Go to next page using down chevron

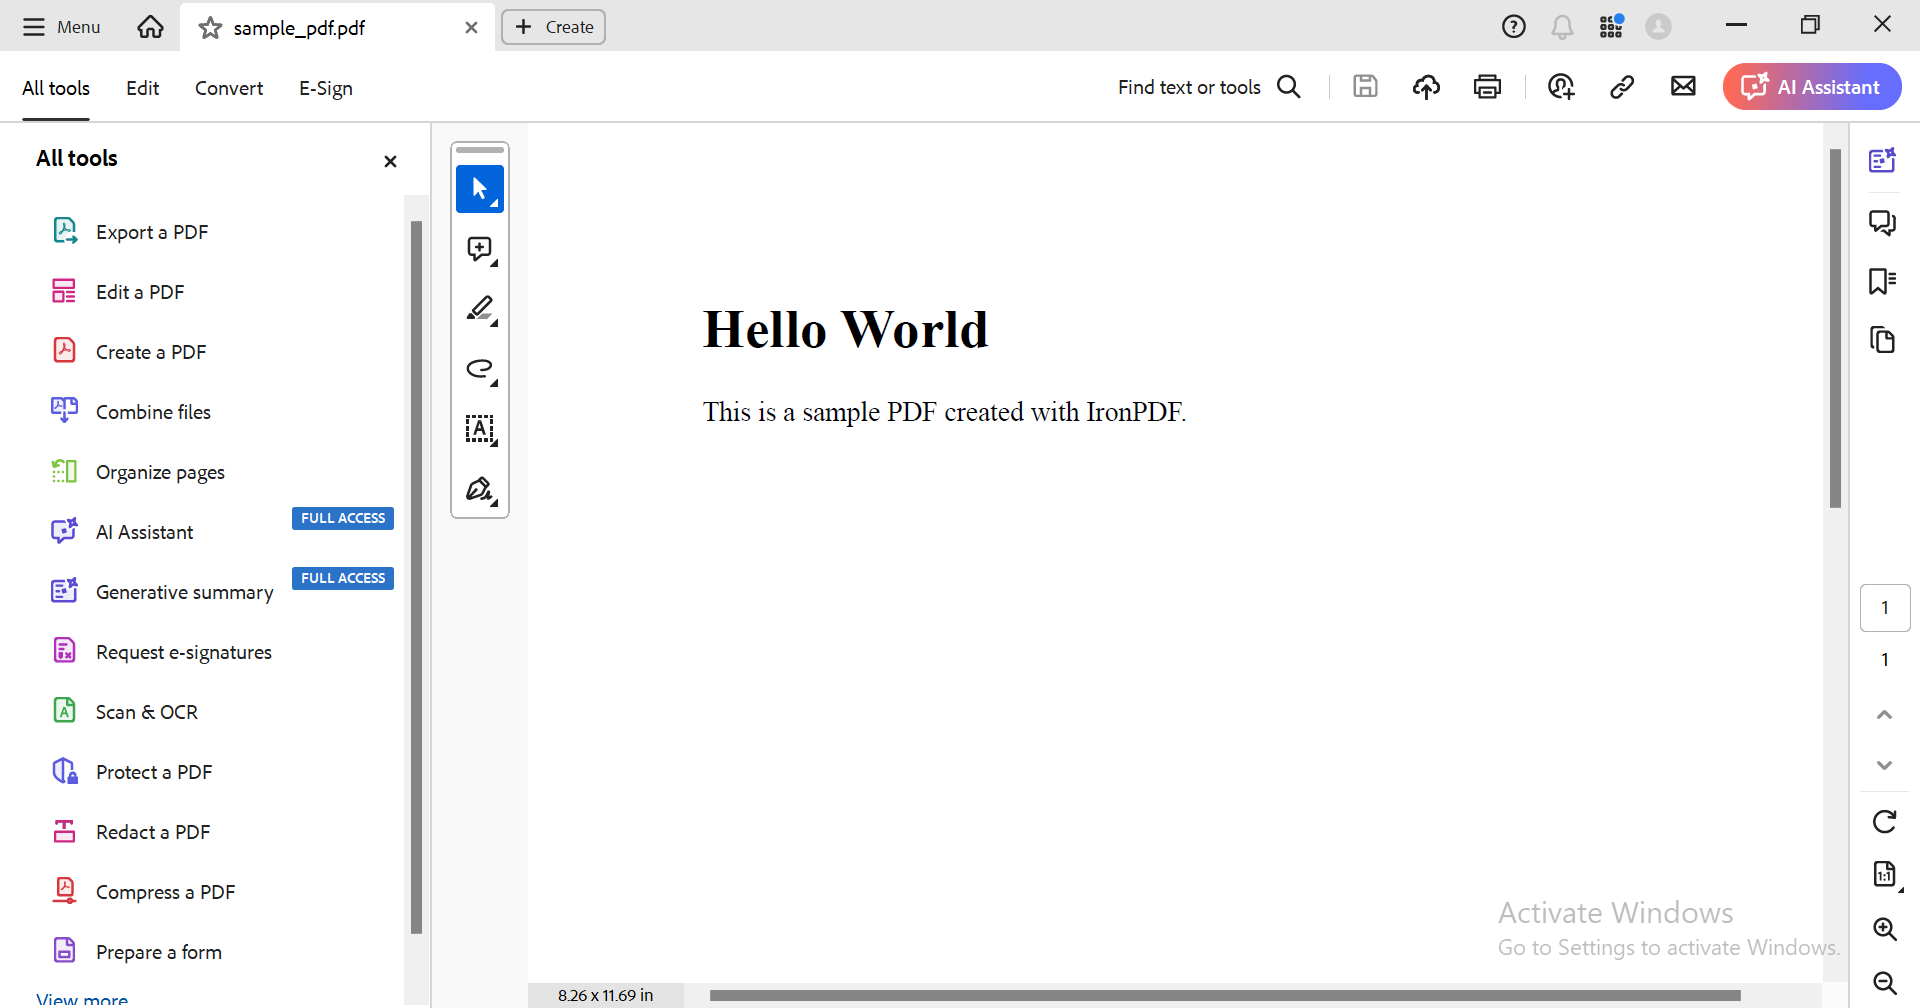(1884, 765)
